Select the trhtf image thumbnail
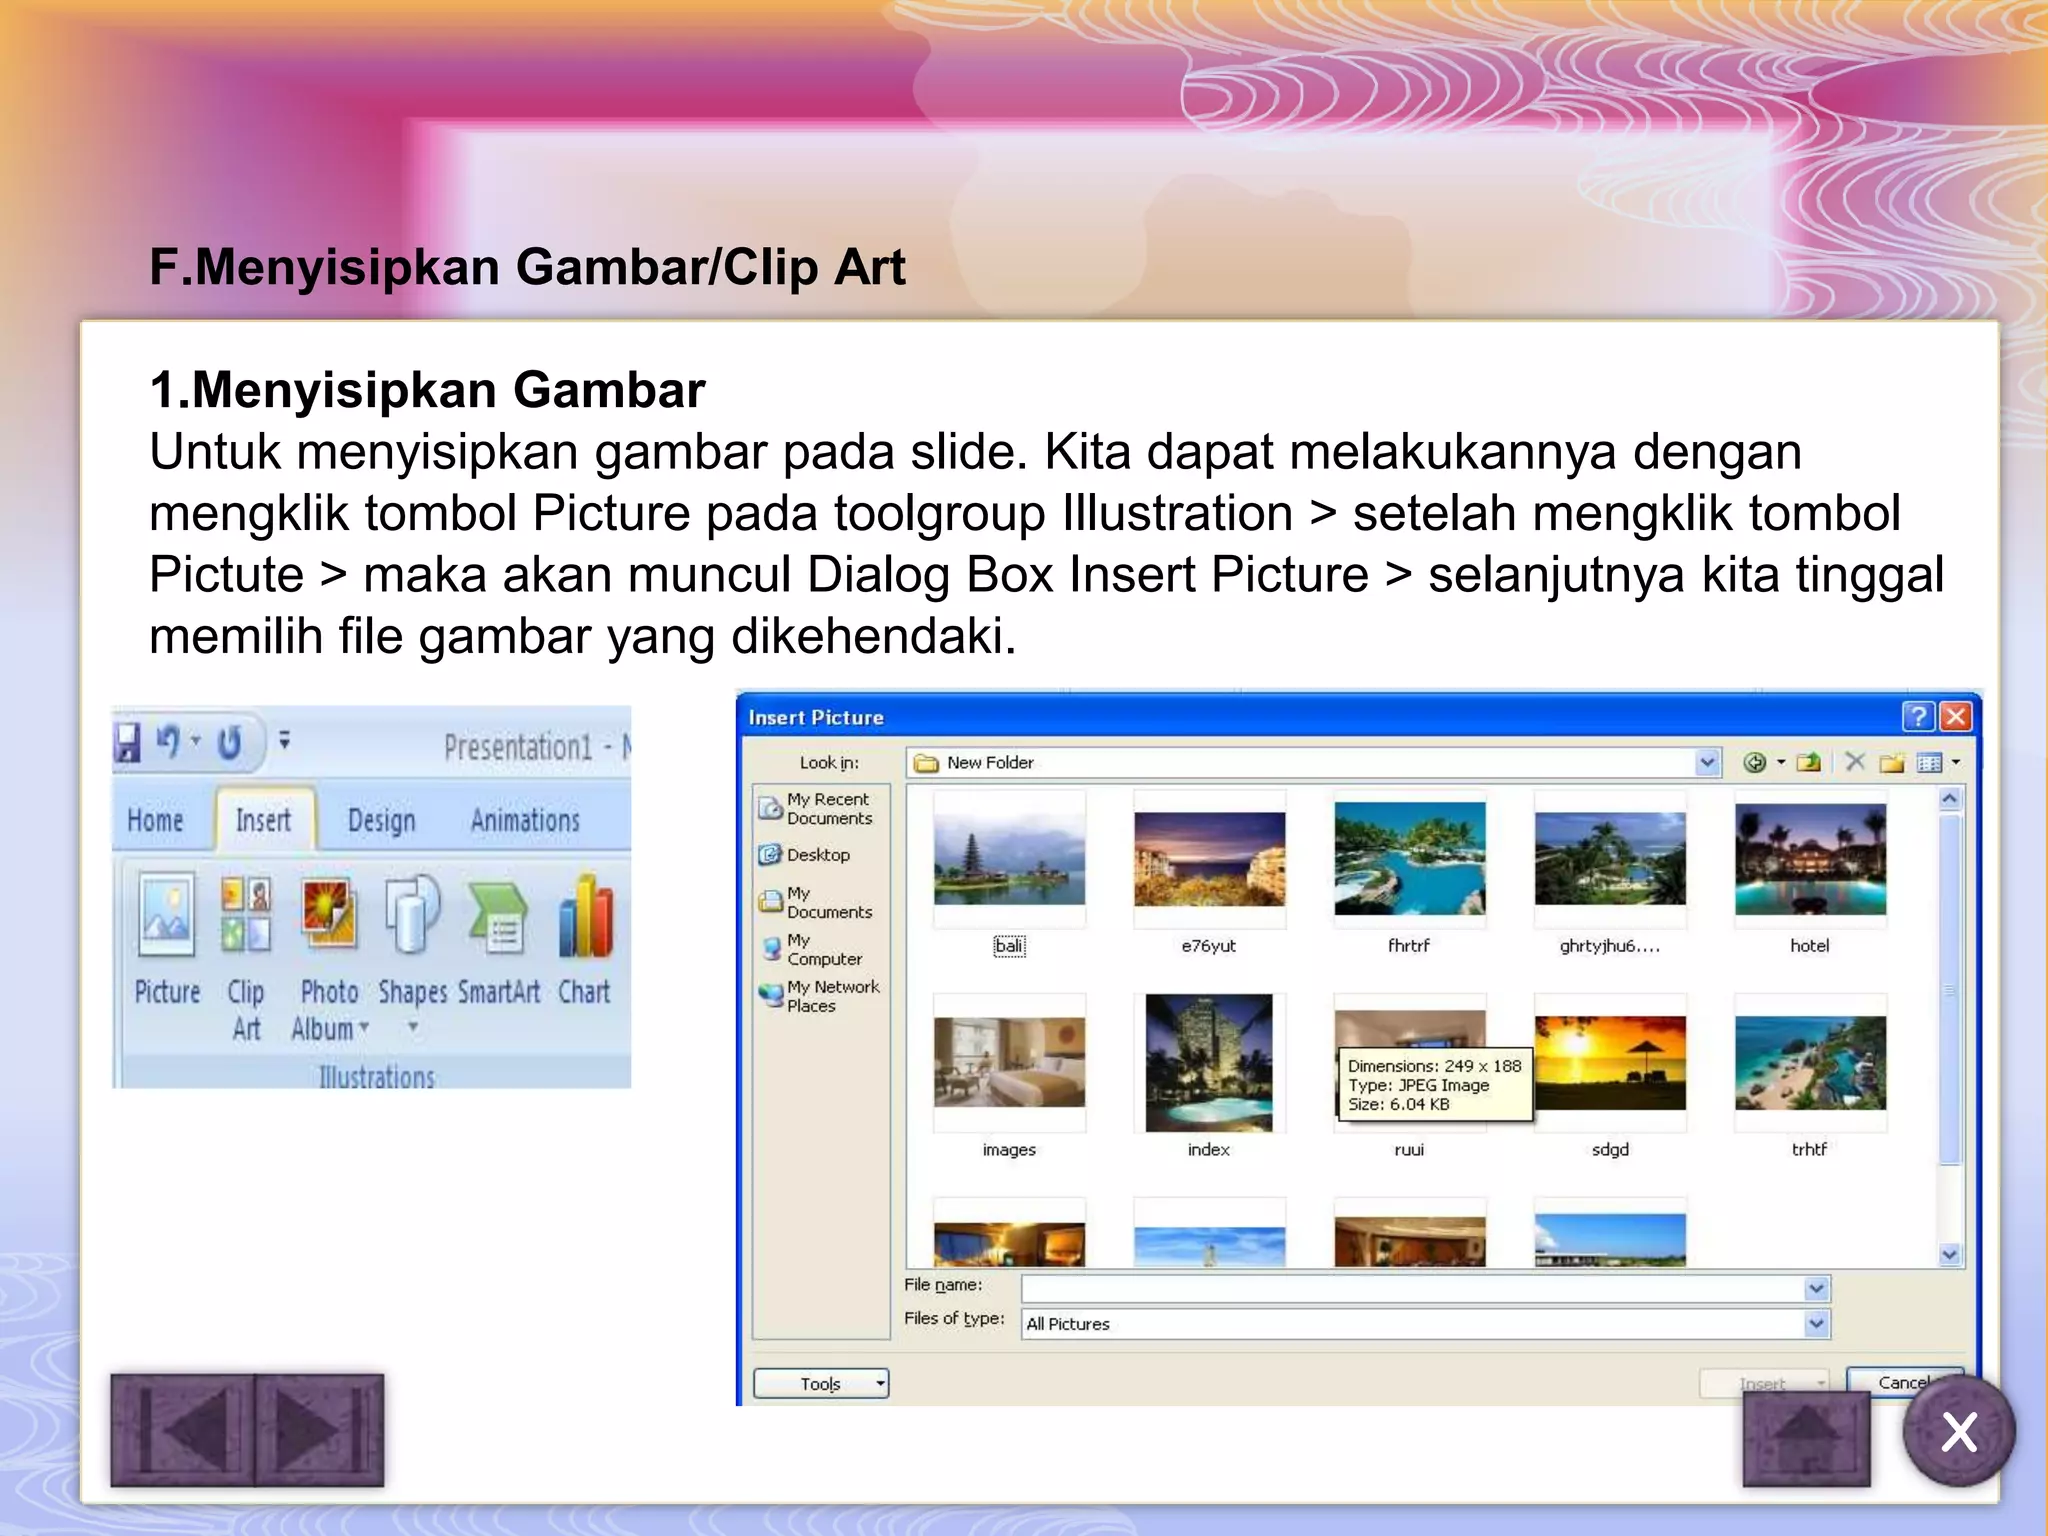This screenshot has height=1536, width=2048. tap(1810, 1063)
